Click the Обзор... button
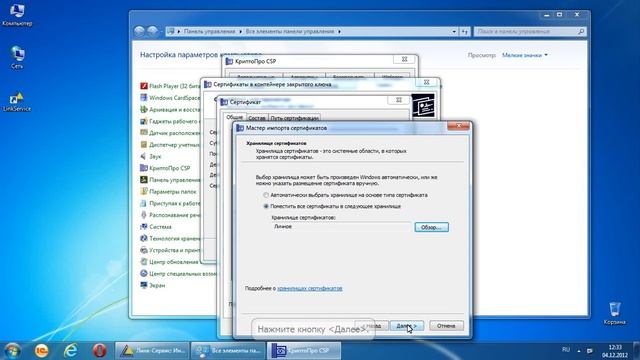Screen dimensions: 640x360 [431, 227]
